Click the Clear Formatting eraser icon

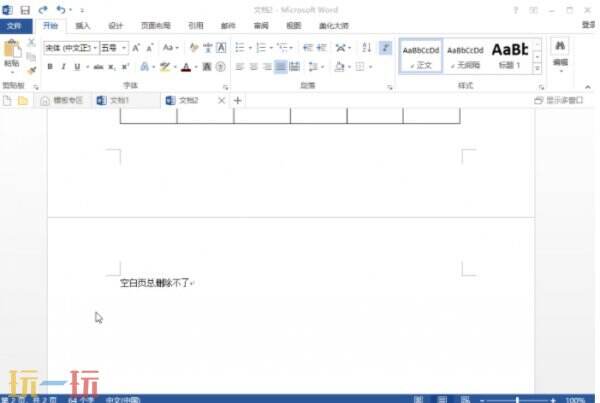(x=194, y=47)
